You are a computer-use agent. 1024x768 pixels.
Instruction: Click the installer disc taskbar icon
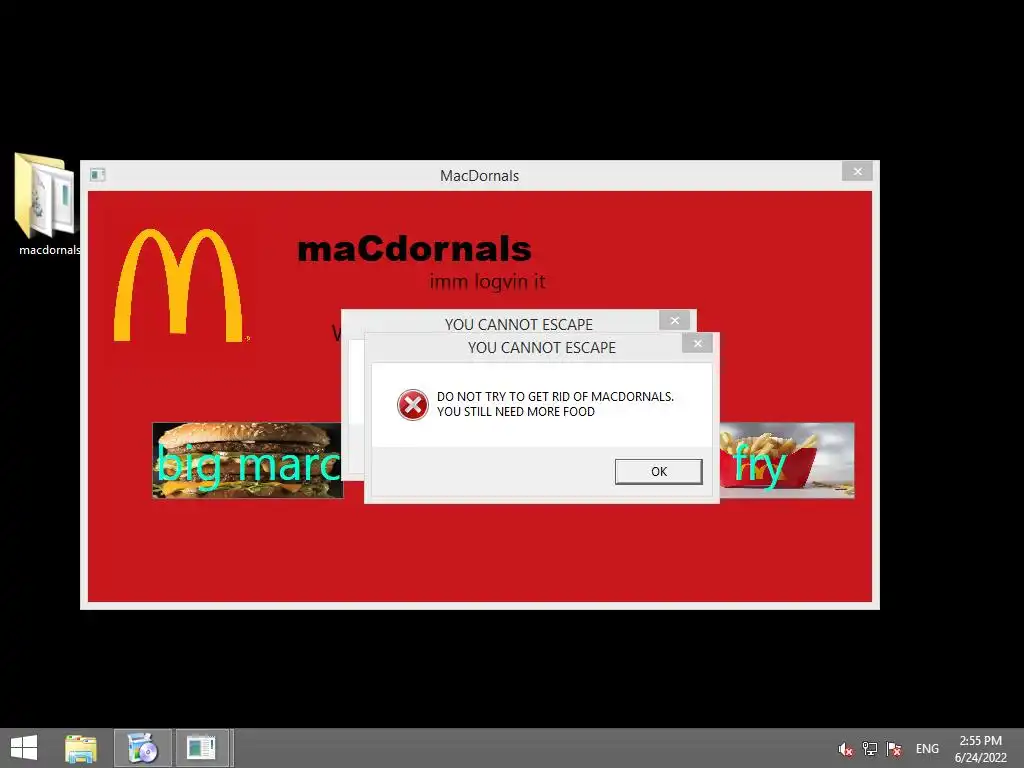(x=142, y=748)
